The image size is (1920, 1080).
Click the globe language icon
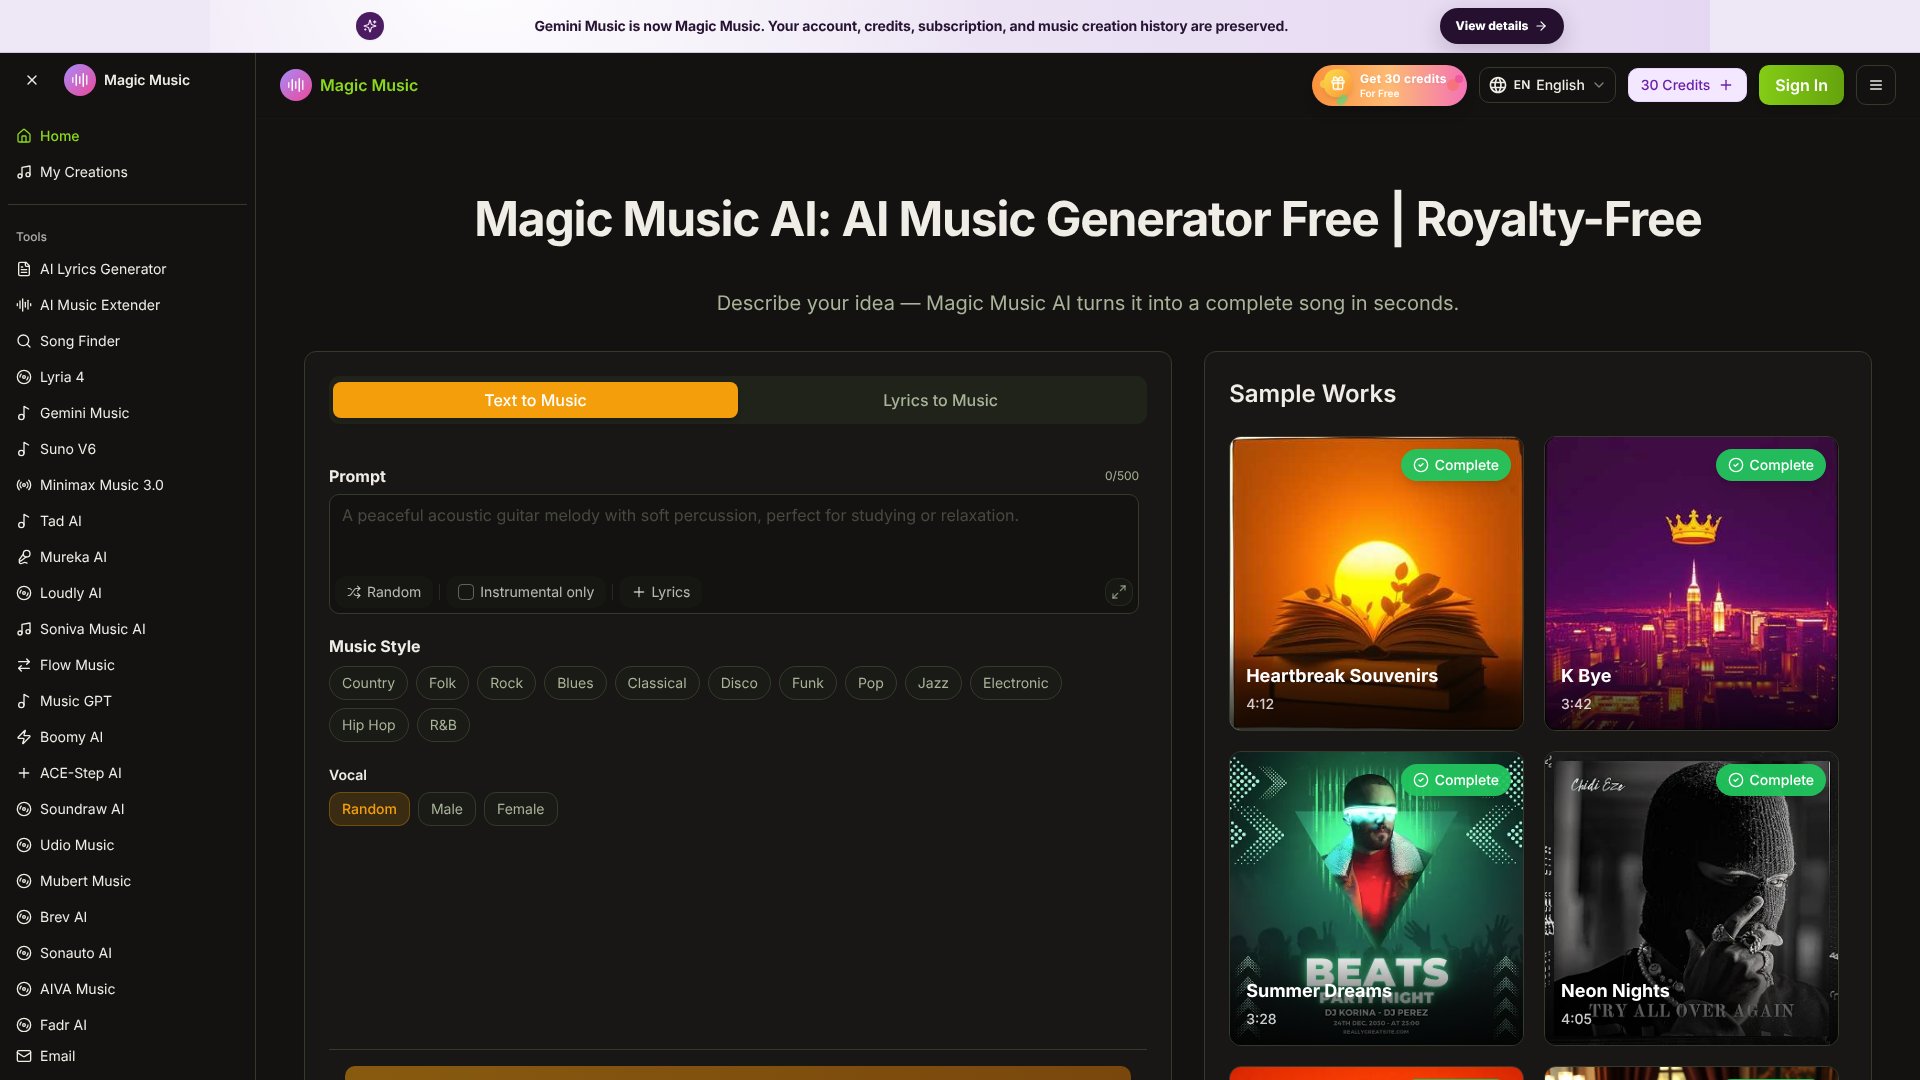(1498, 85)
